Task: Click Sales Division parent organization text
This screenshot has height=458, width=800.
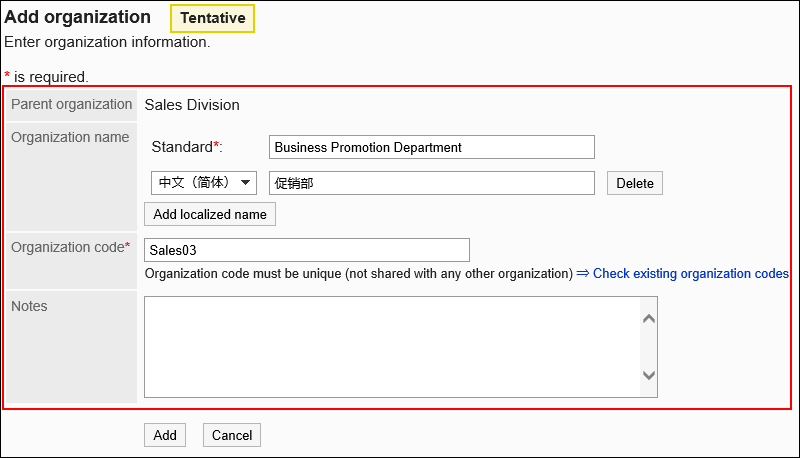Action: [192, 105]
